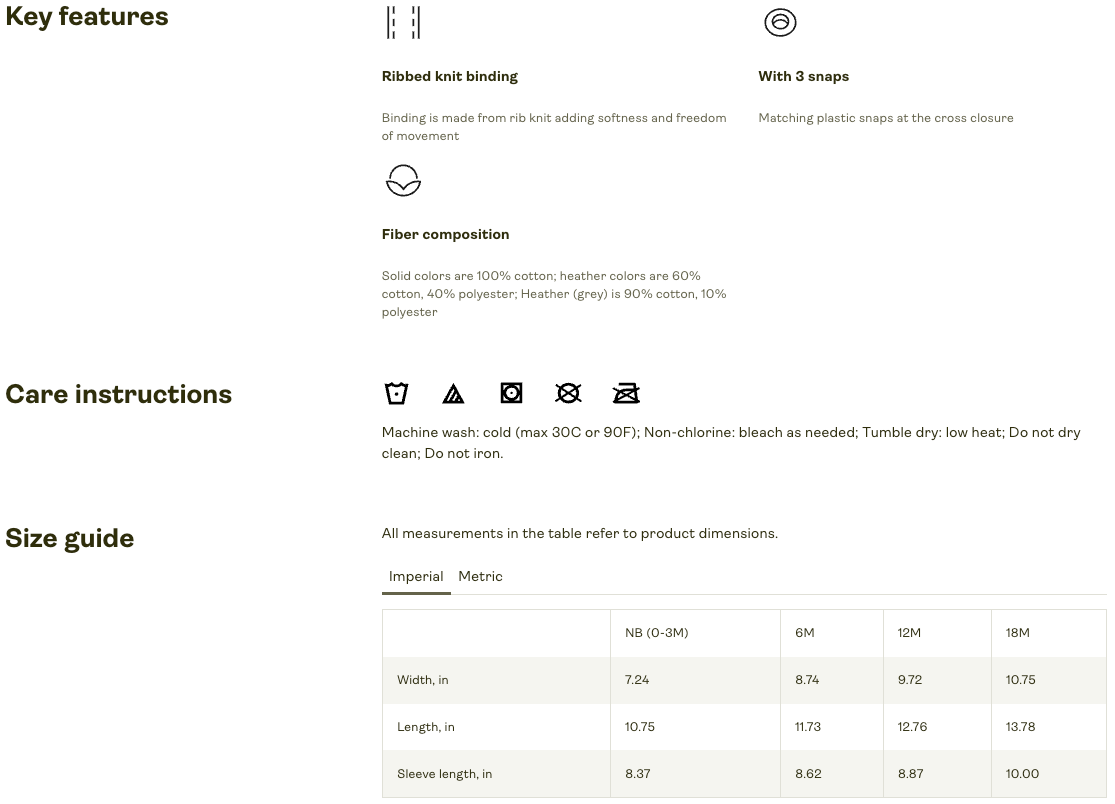The height and width of the screenshot is (804, 1115).
Task: Click the do not dry clean icon
Action: point(568,393)
